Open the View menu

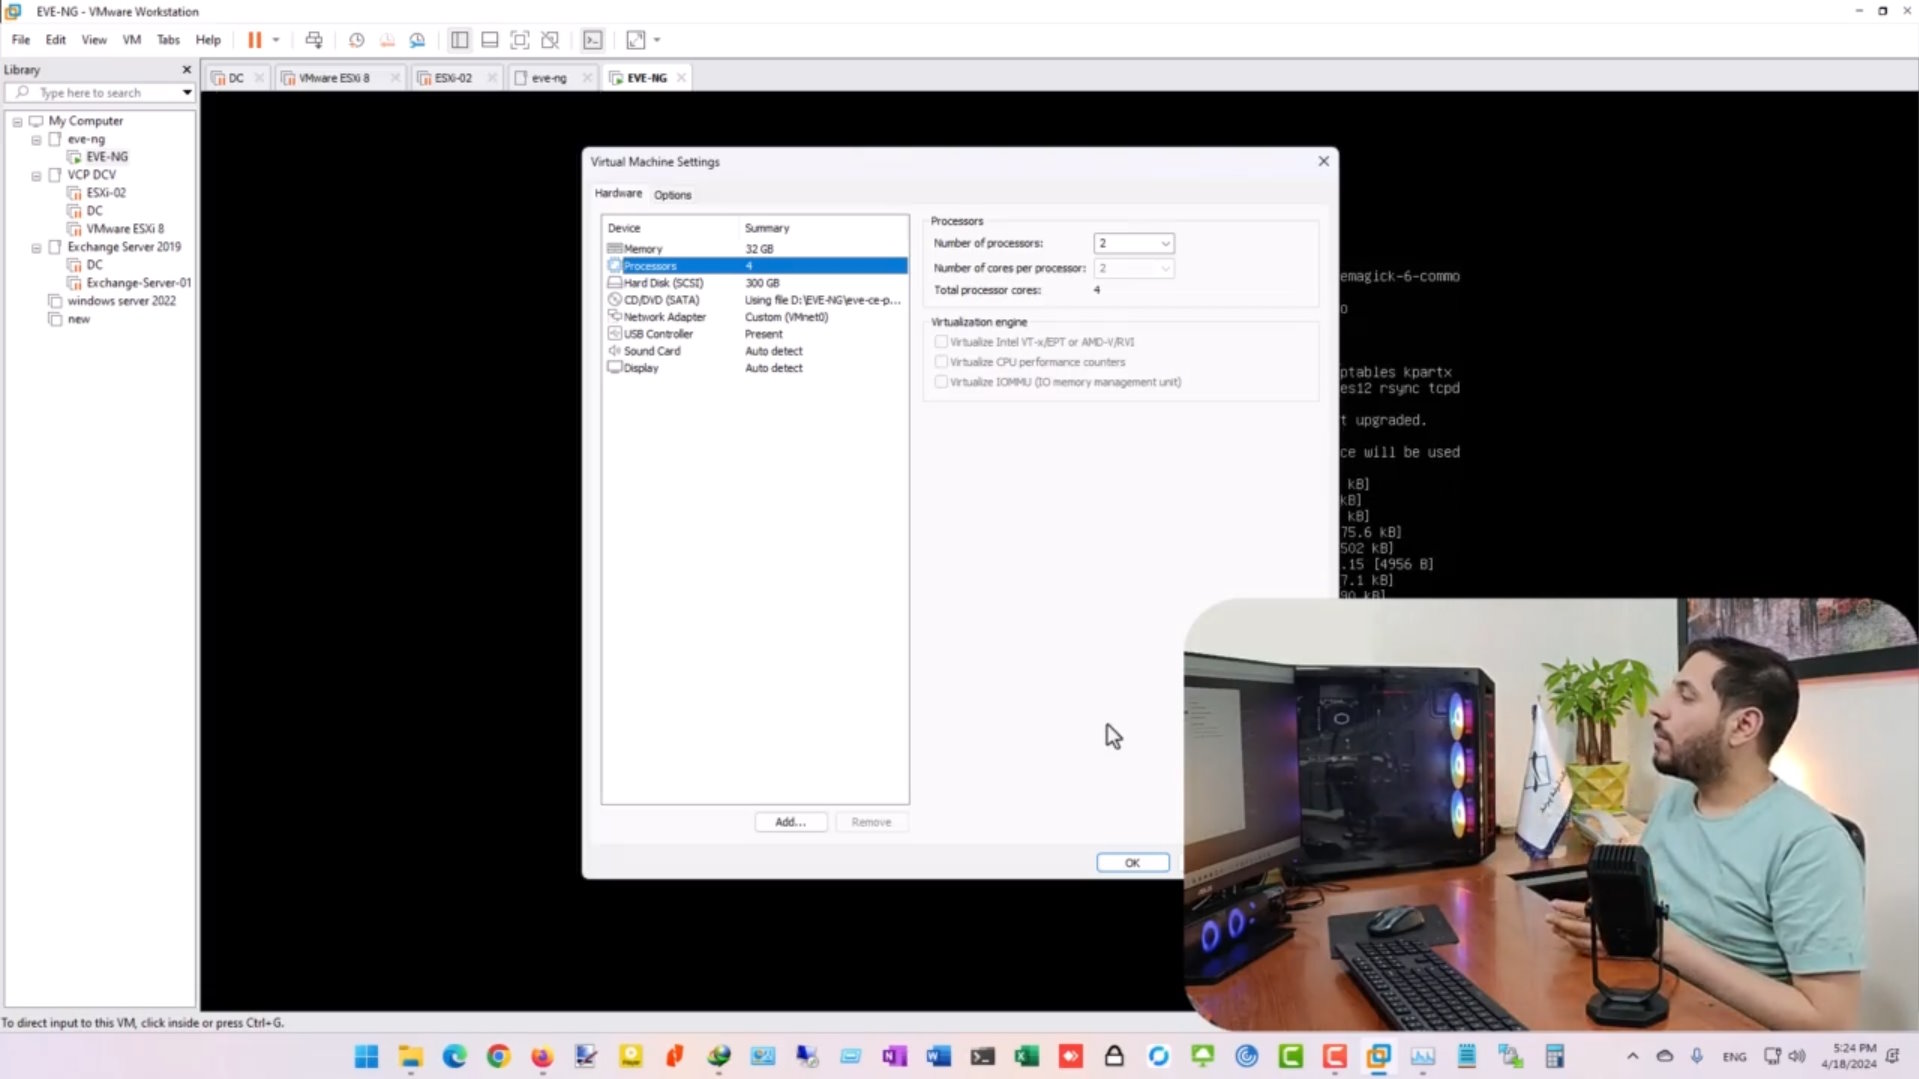(94, 40)
